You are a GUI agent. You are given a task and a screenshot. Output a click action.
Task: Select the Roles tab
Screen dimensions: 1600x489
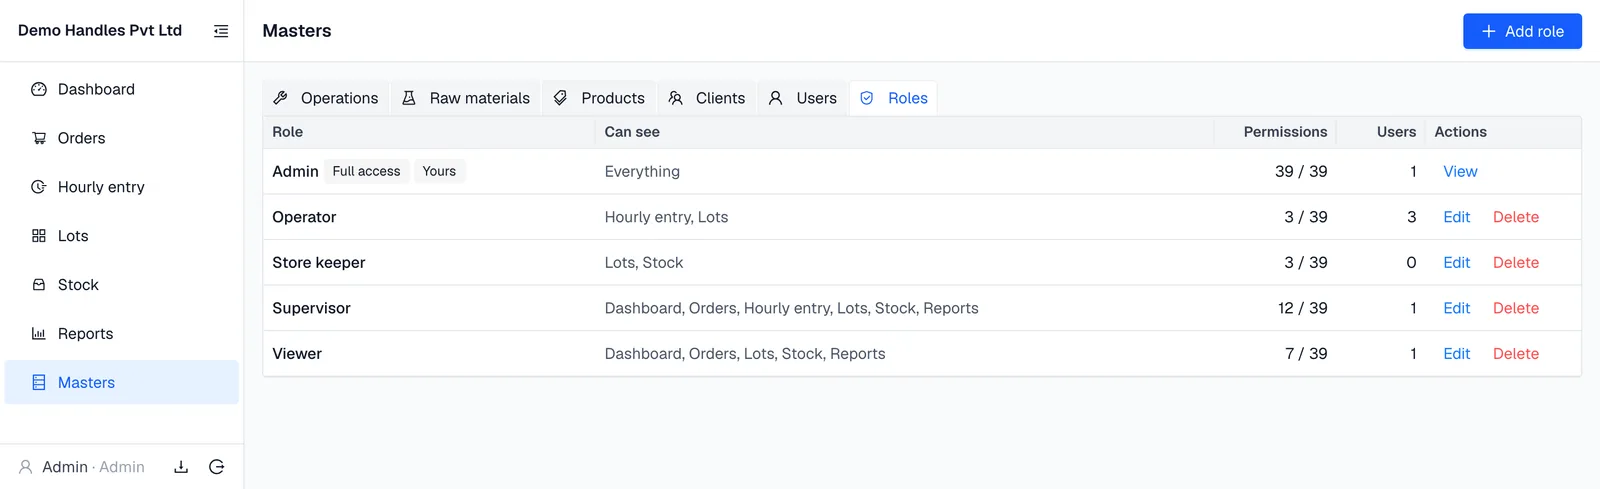tap(894, 98)
